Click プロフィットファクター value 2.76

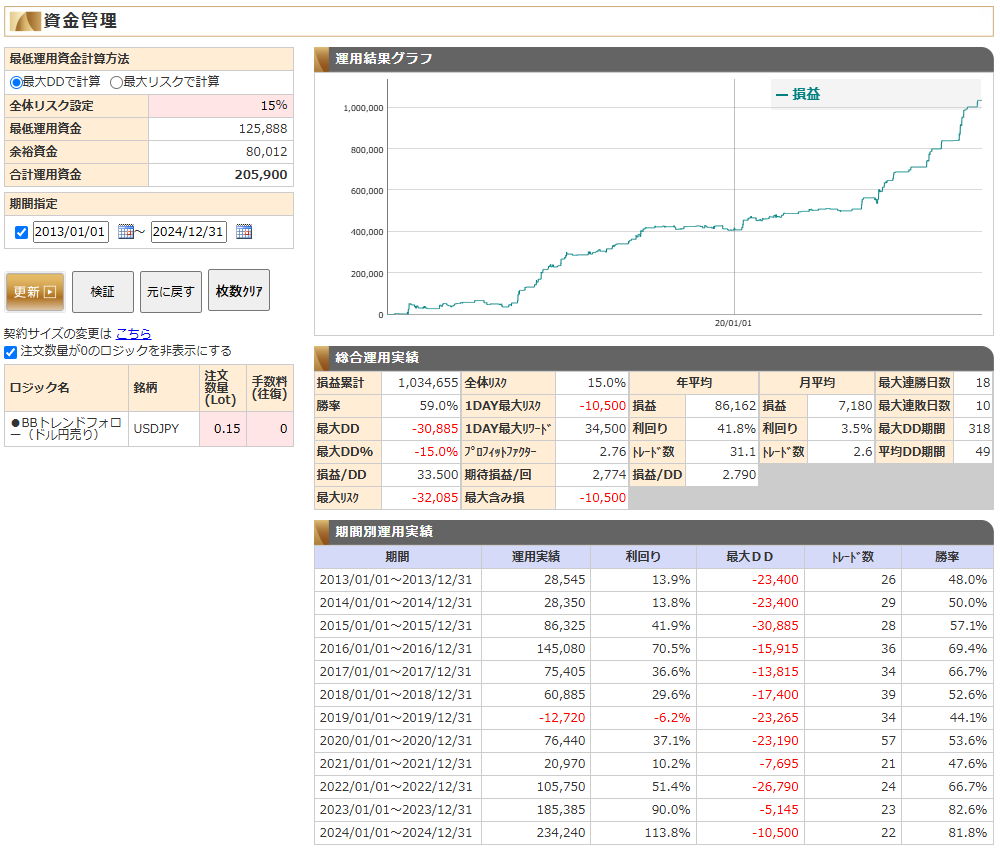tap(613, 452)
